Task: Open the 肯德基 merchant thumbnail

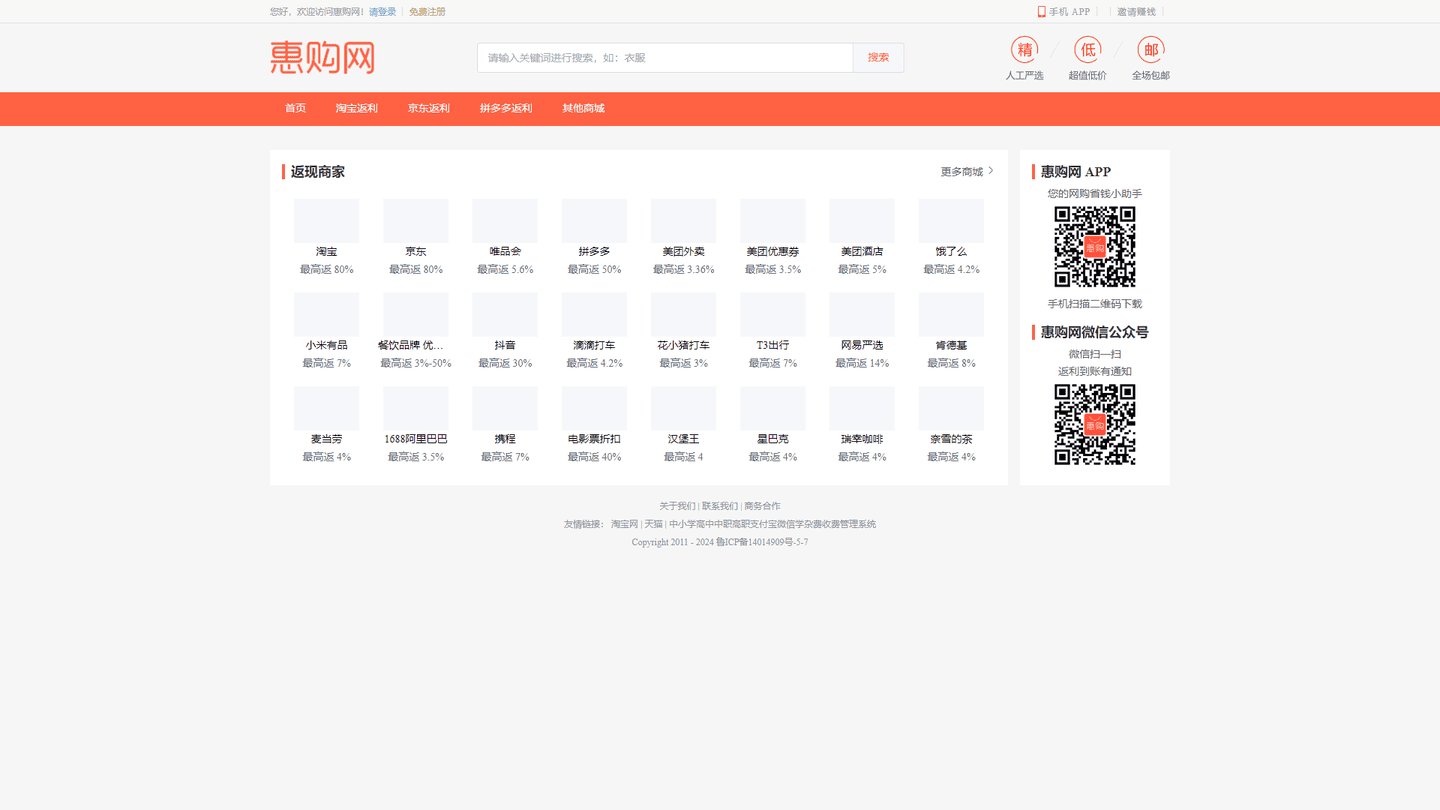Action: click(951, 315)
